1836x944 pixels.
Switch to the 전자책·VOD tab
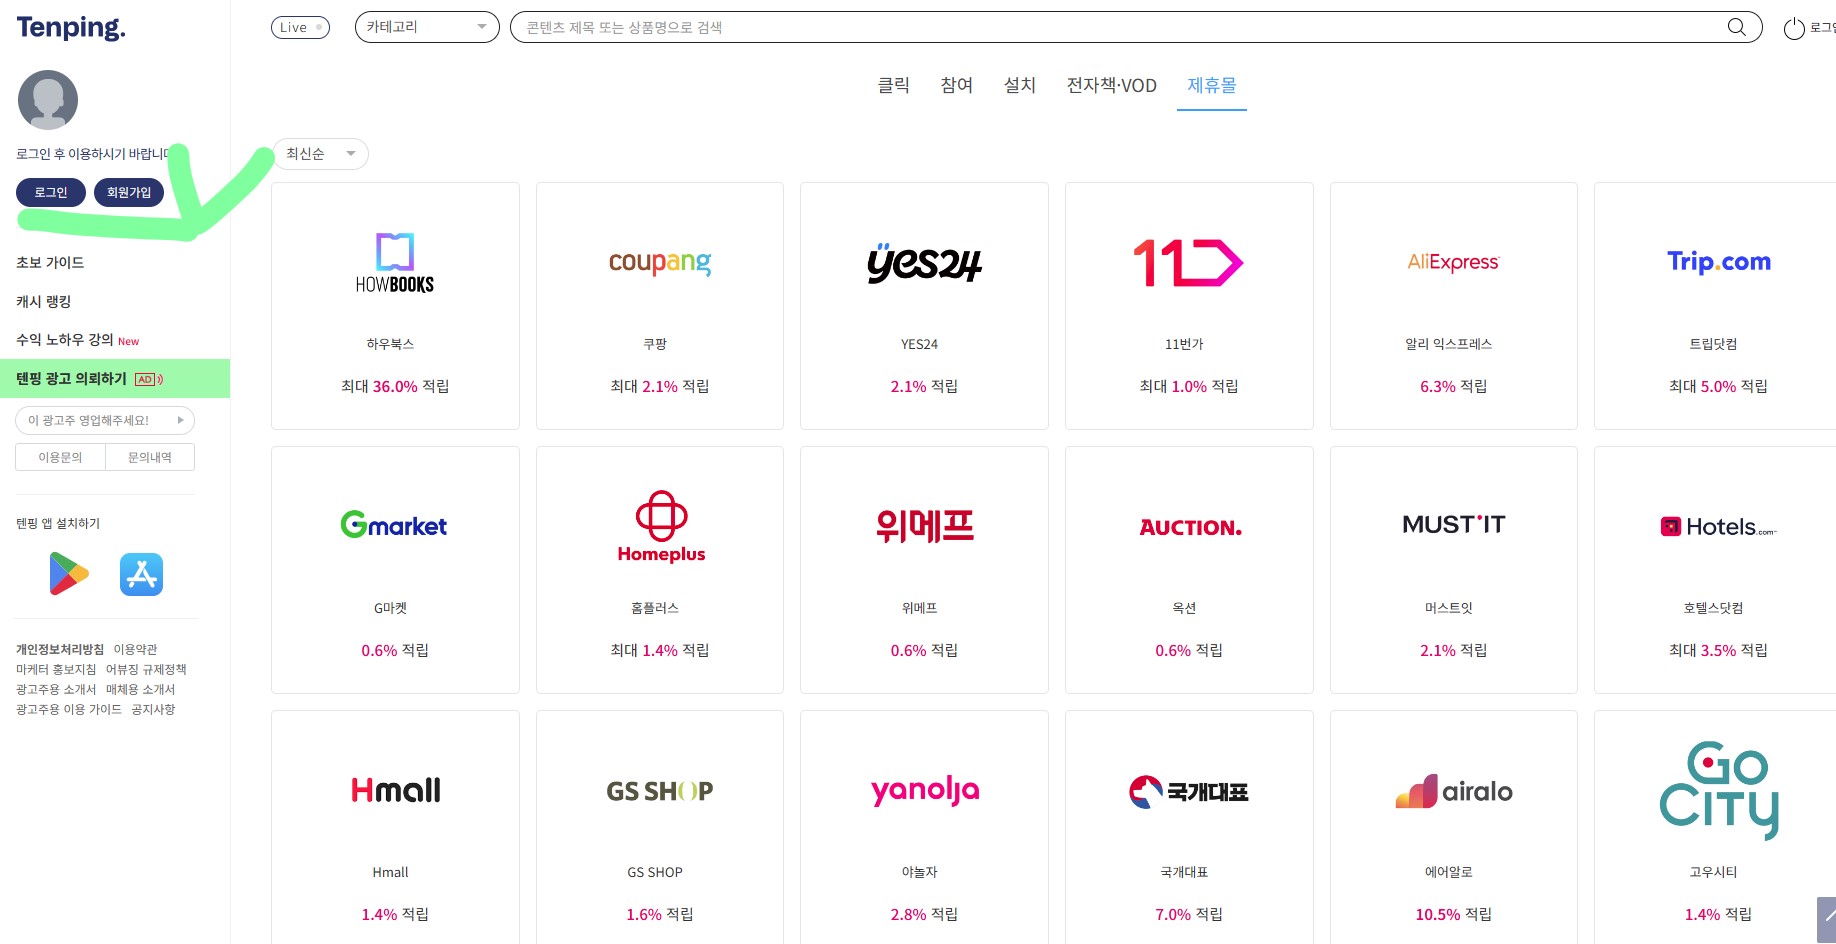tap(1112, 85)
